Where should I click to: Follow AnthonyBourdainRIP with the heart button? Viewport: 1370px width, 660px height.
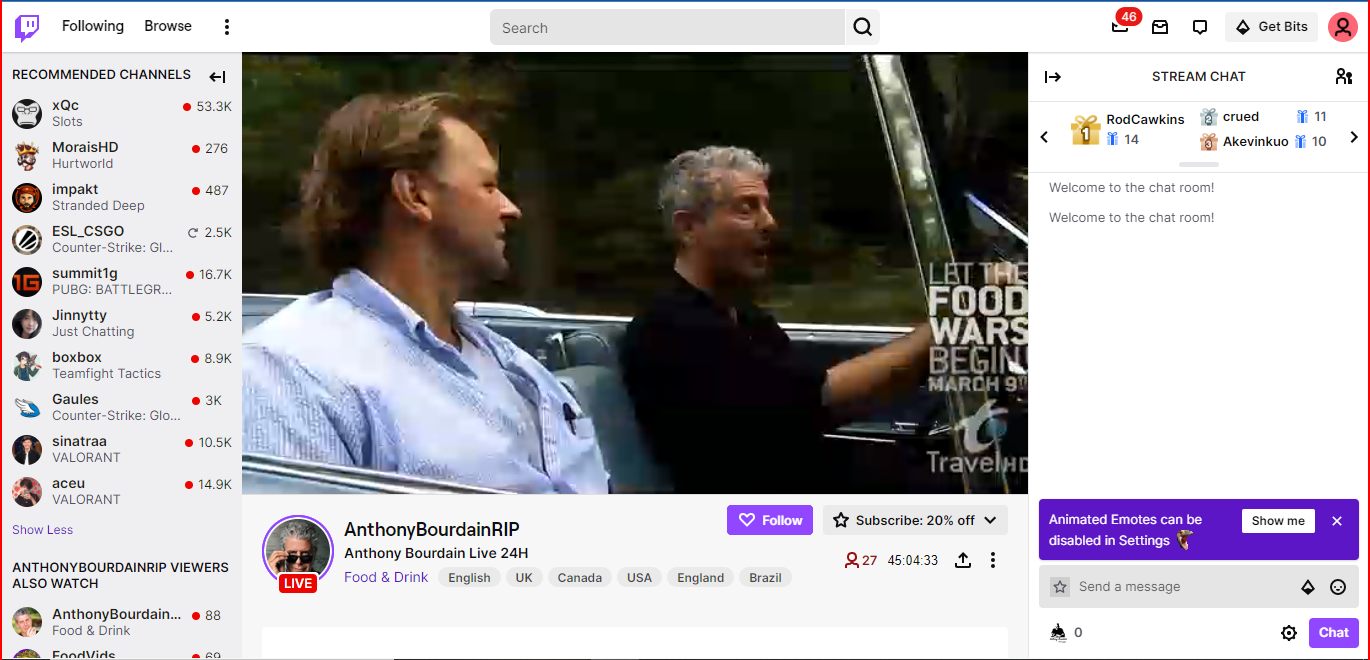tap(770, 520)
